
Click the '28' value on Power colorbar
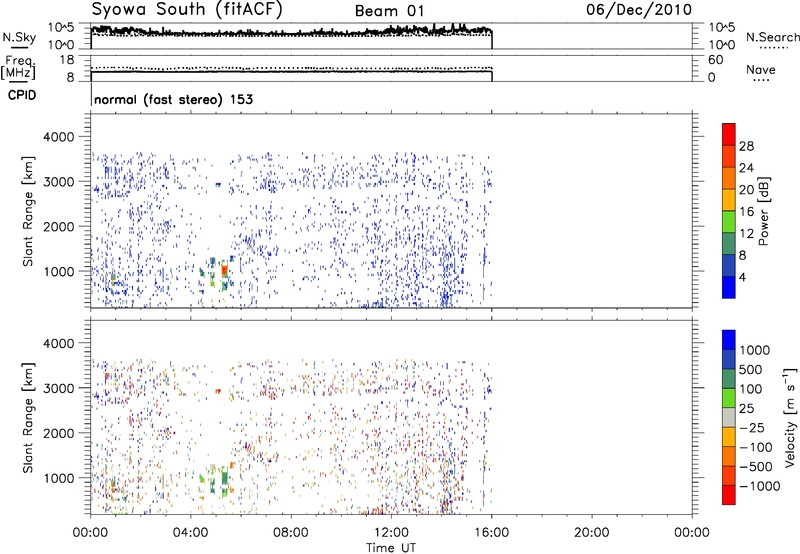pyautogui.click(x=746, y=146)
